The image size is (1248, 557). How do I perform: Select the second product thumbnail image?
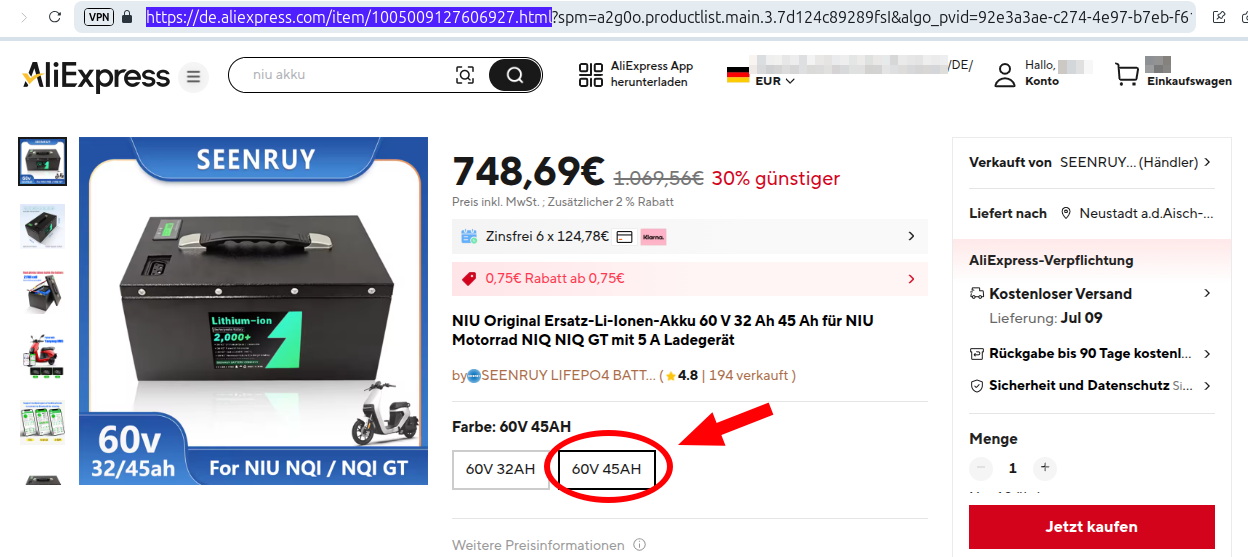pyautogui.click(x=43, y=227)
